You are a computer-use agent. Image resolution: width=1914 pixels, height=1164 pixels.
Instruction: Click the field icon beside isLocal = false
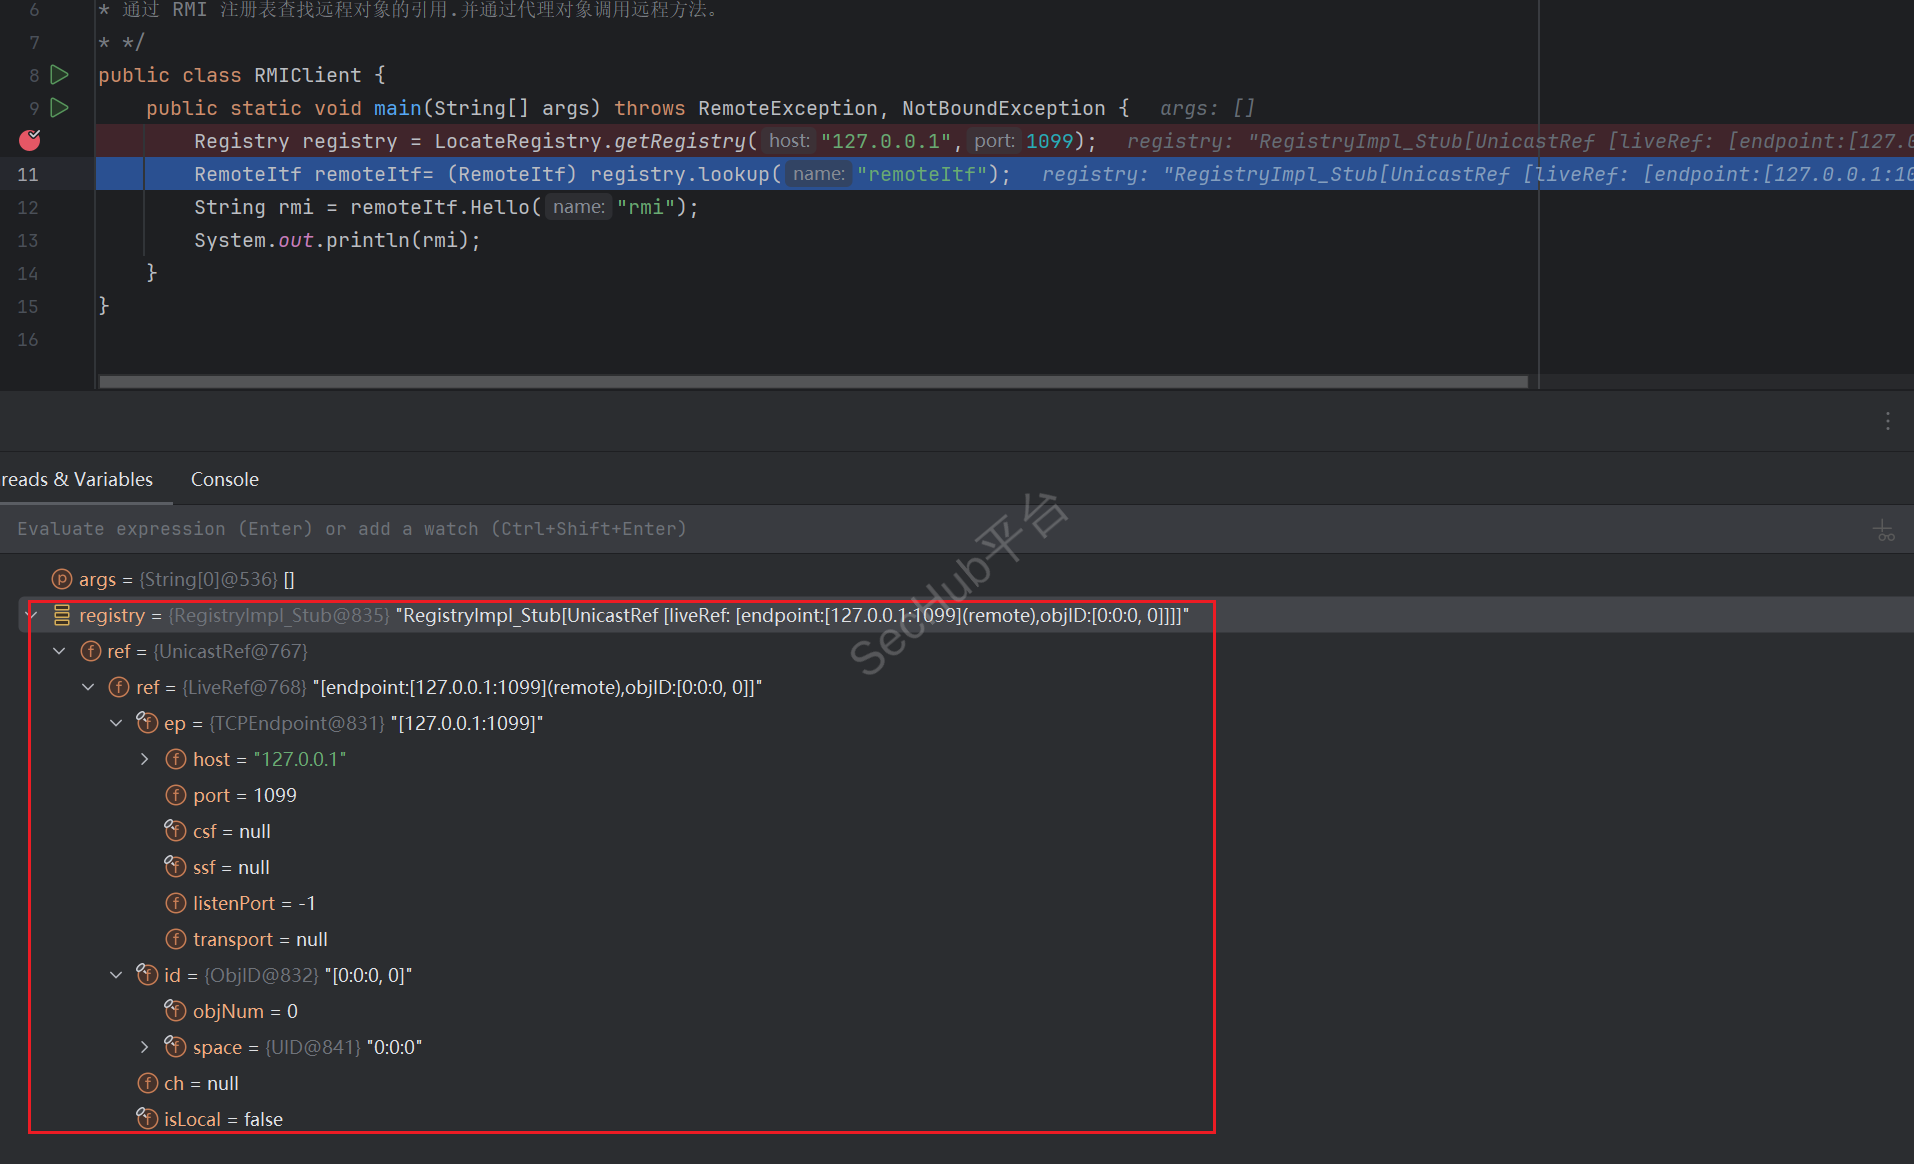tap(147, 1119)
